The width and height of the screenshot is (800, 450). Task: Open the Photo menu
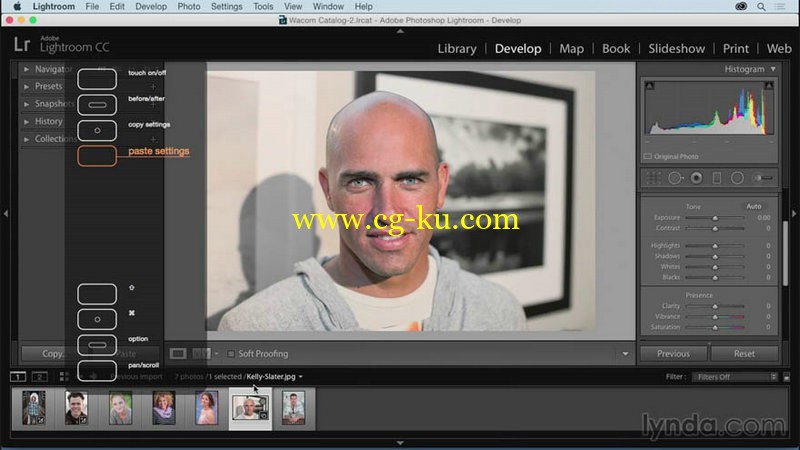point(189,7)
